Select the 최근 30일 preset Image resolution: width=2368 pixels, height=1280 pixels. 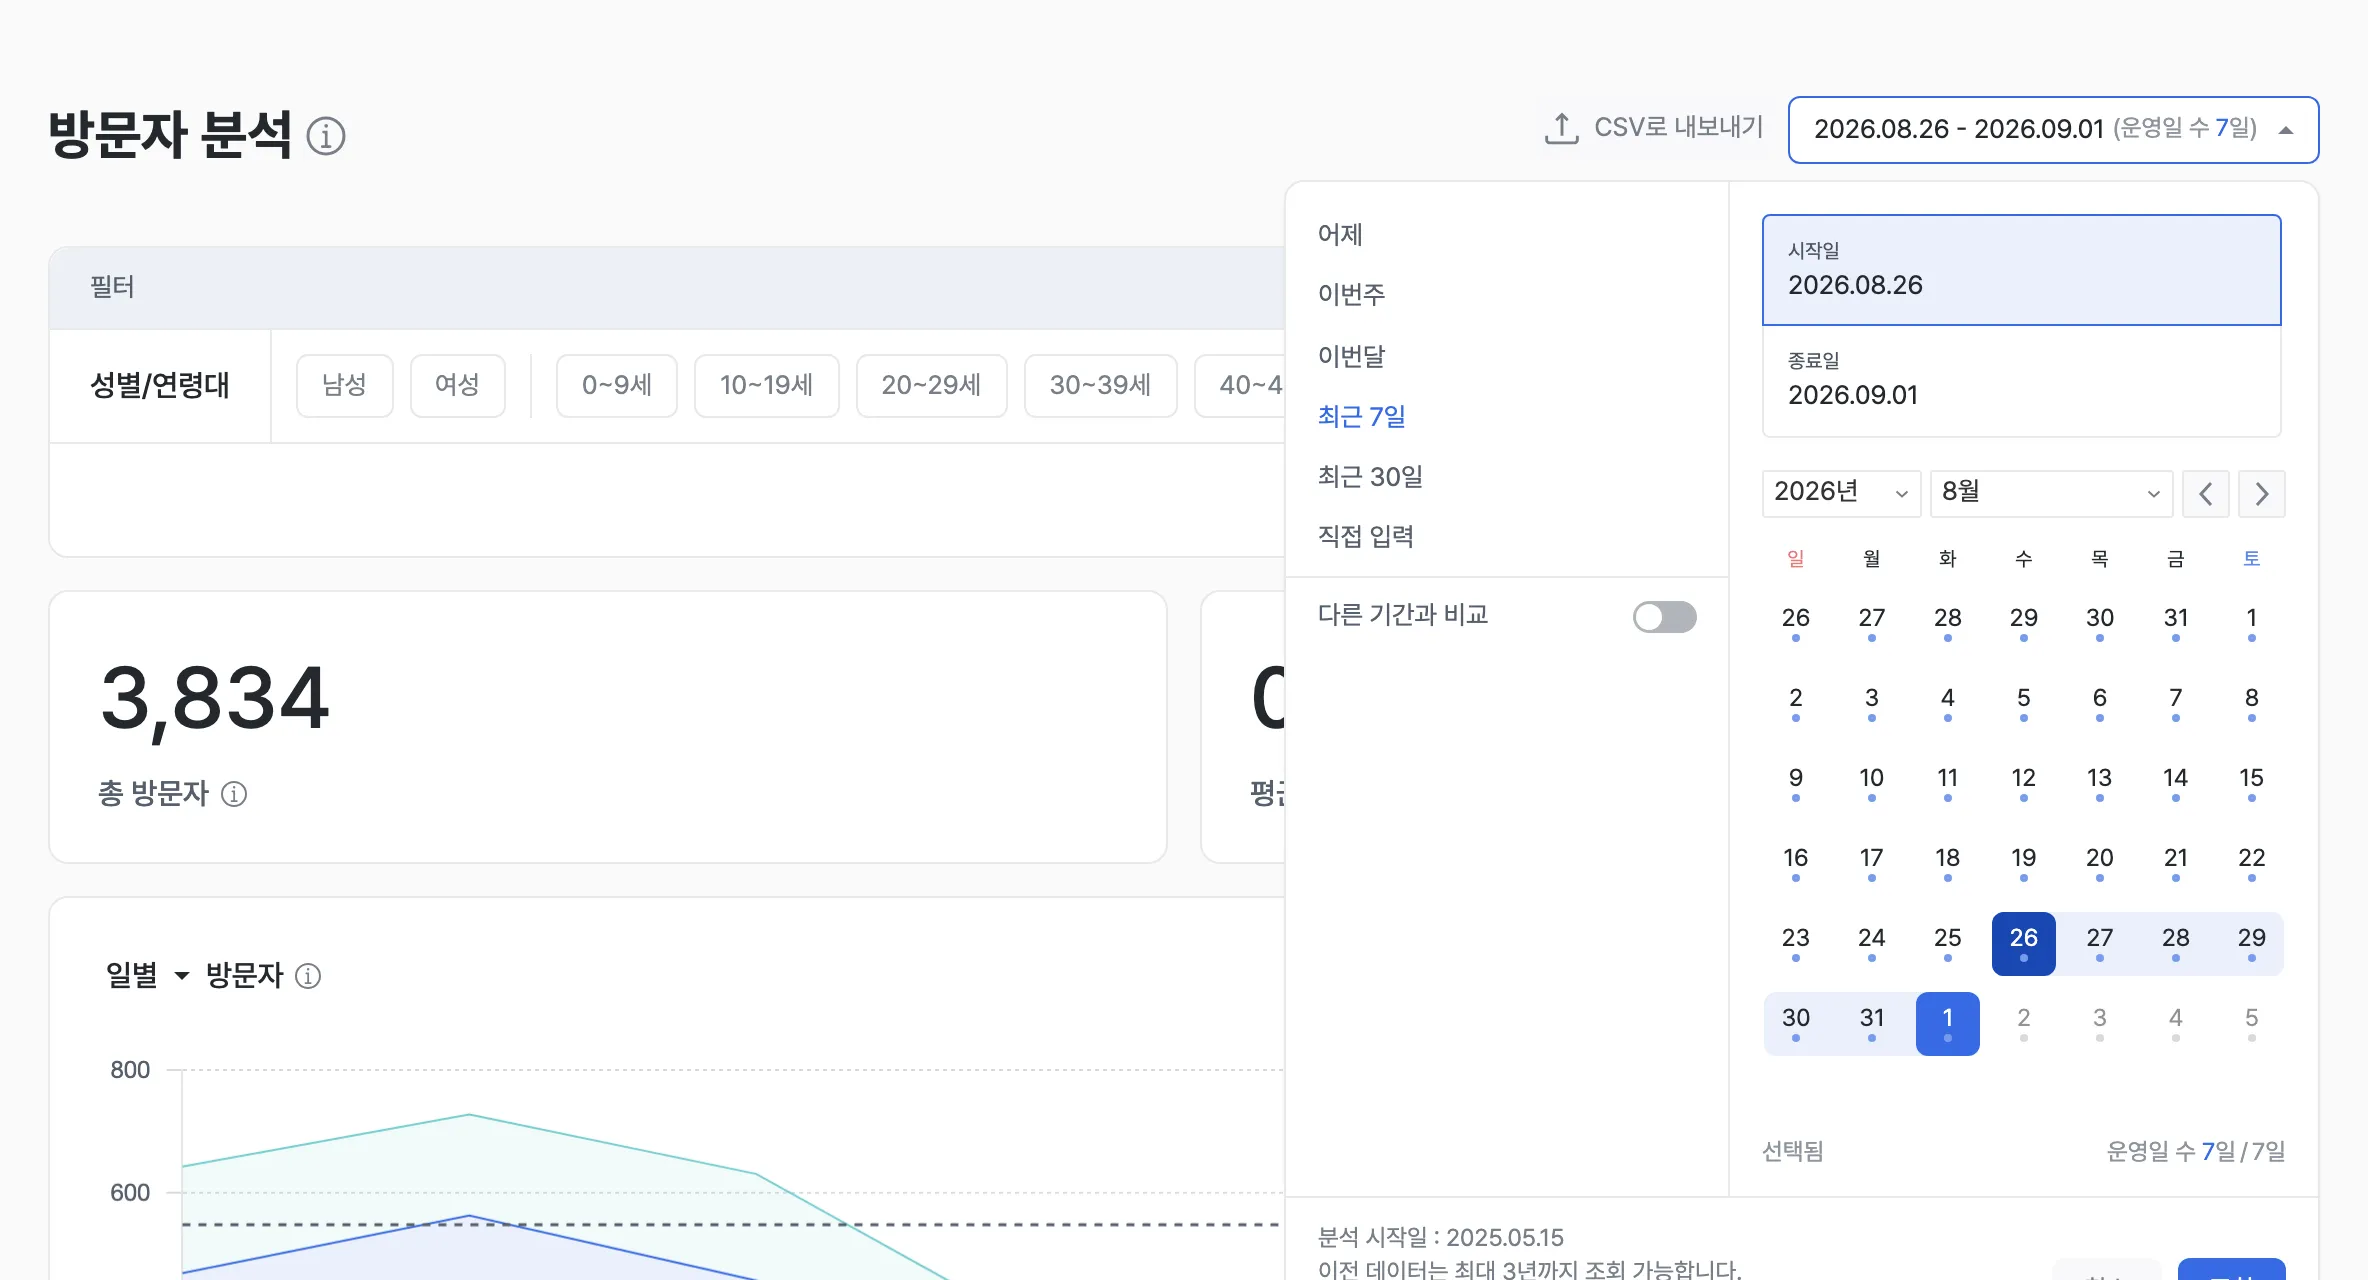(x=1370, y=477)
